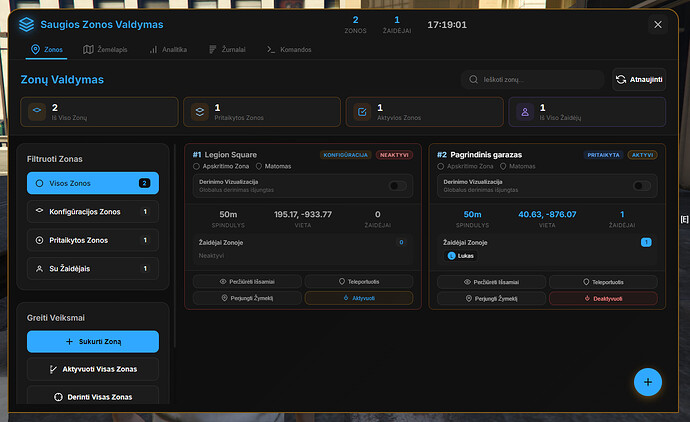This screenshot has height=422, width=690.
Task: Click the Atnaujinti refresh button
Action: pyautogui.click(x=639, y=80)
